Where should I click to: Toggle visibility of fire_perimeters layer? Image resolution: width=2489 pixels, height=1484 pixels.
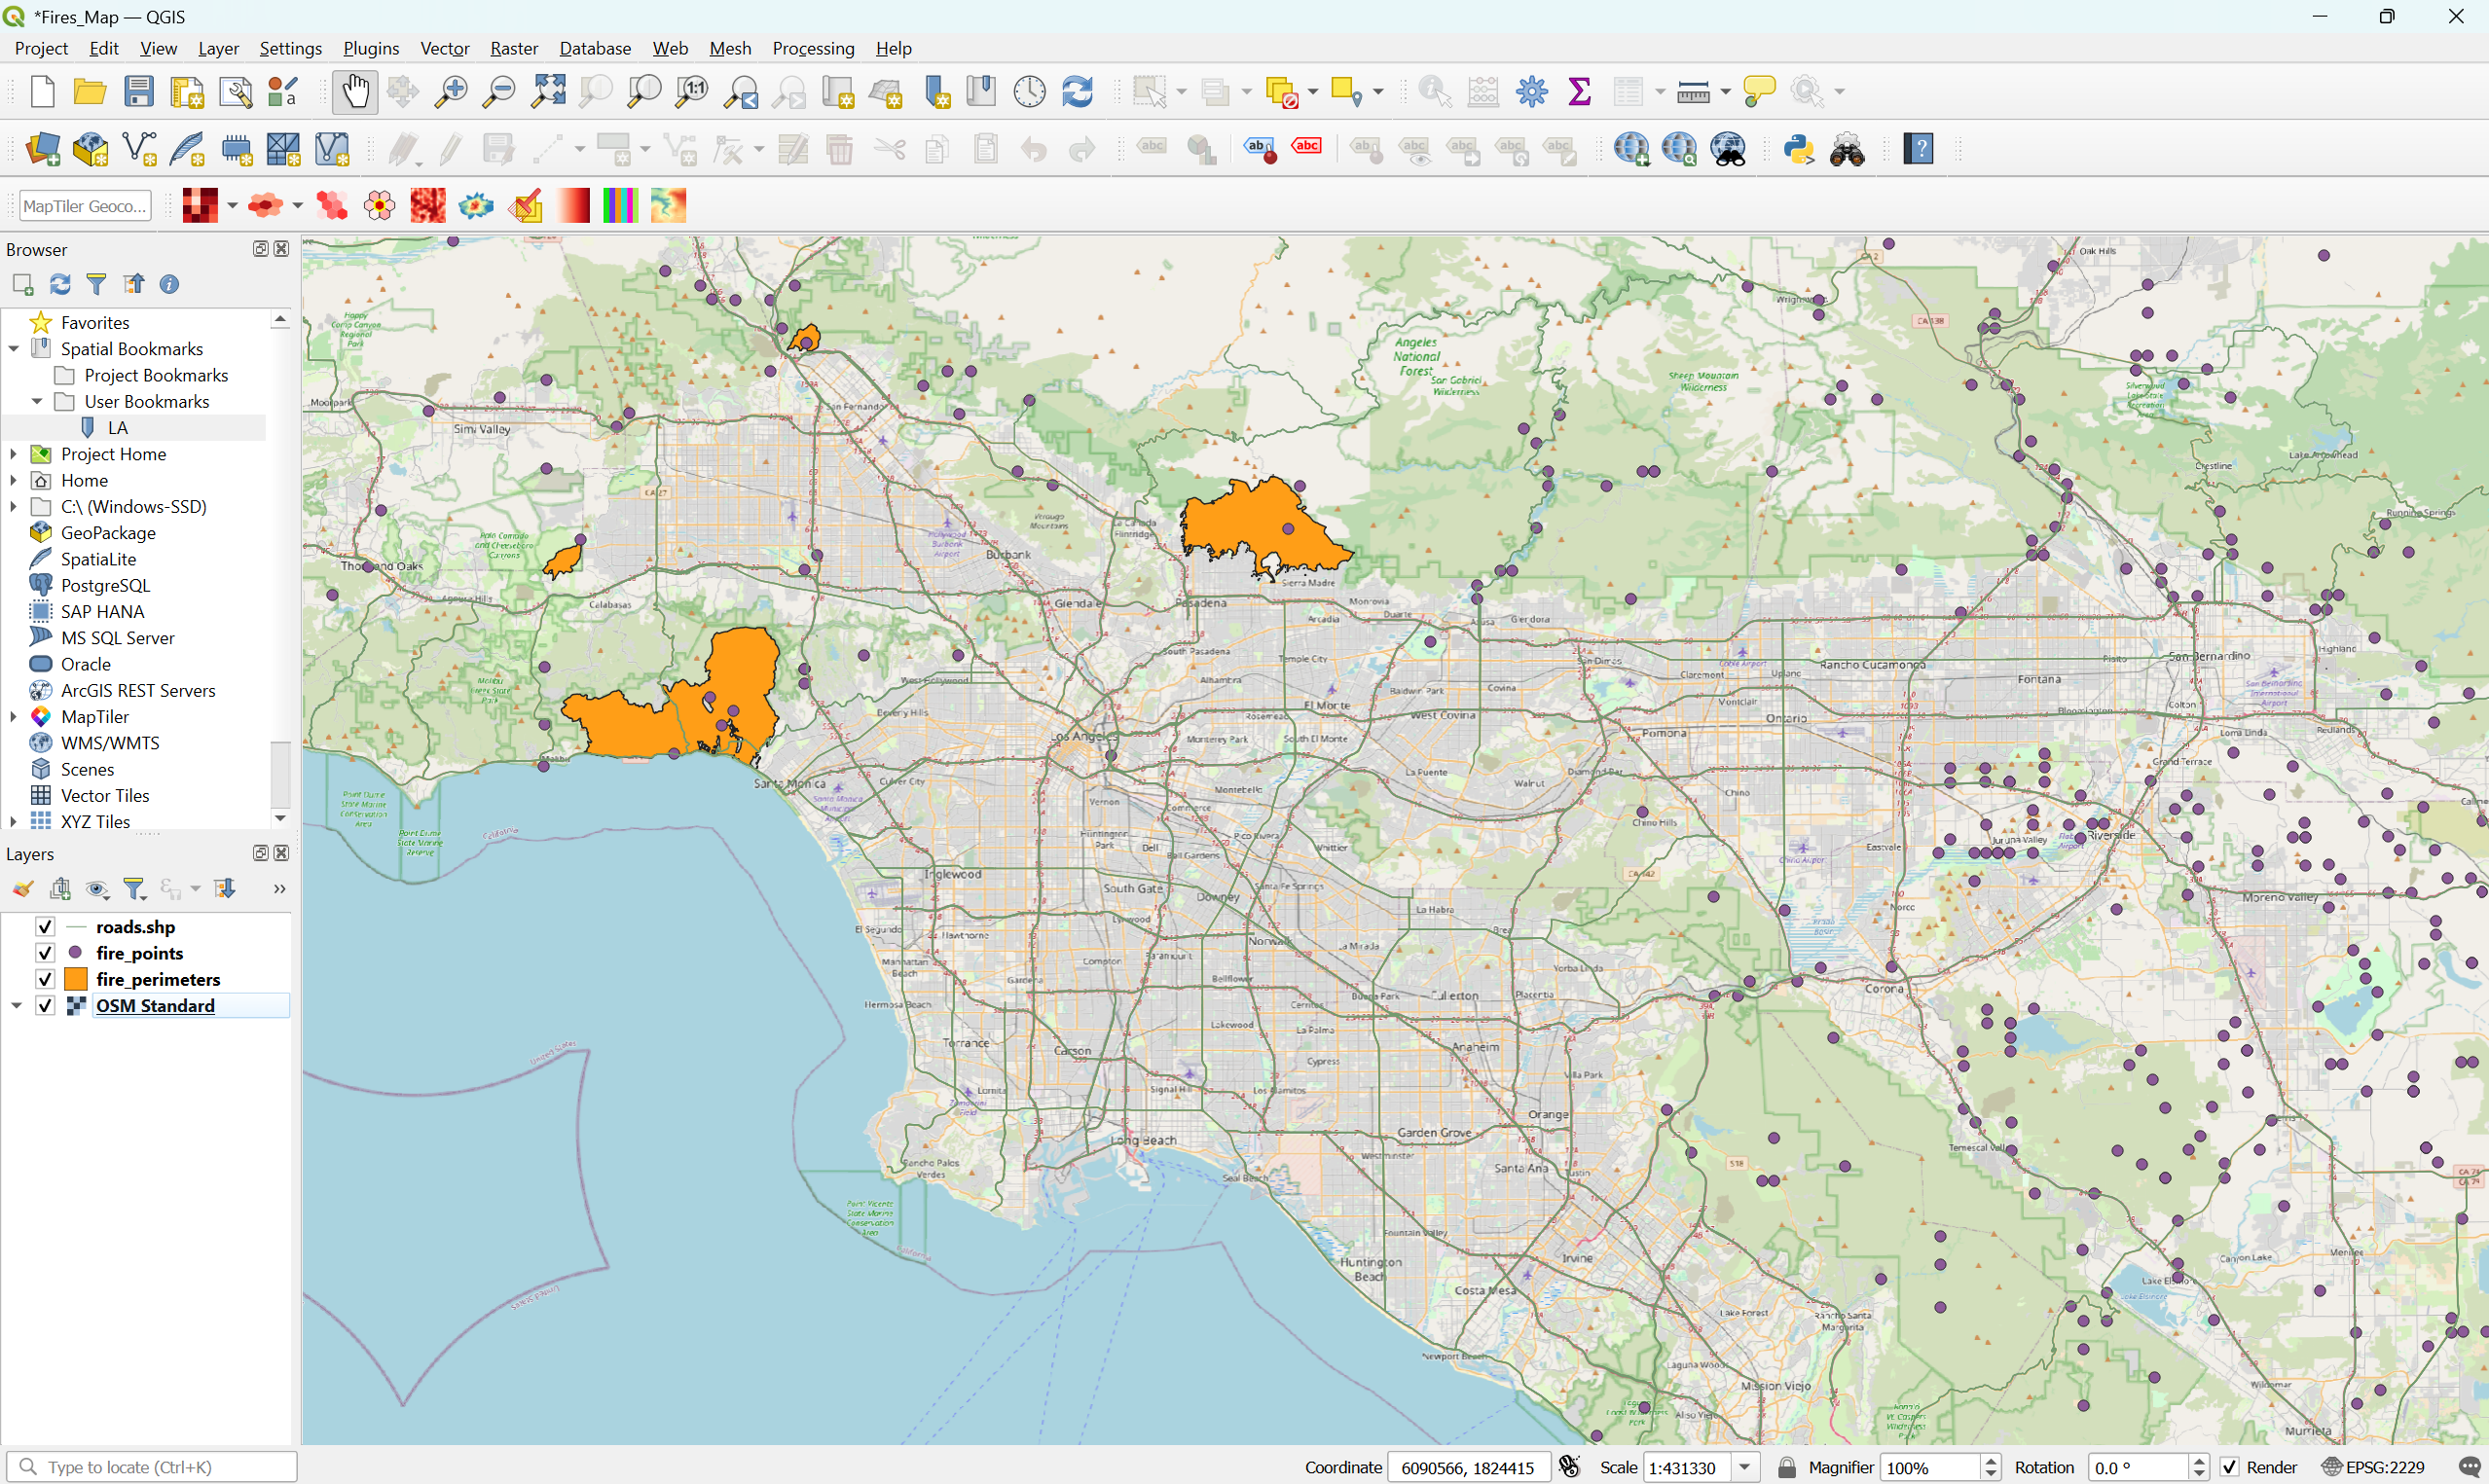tap(45, 979)
